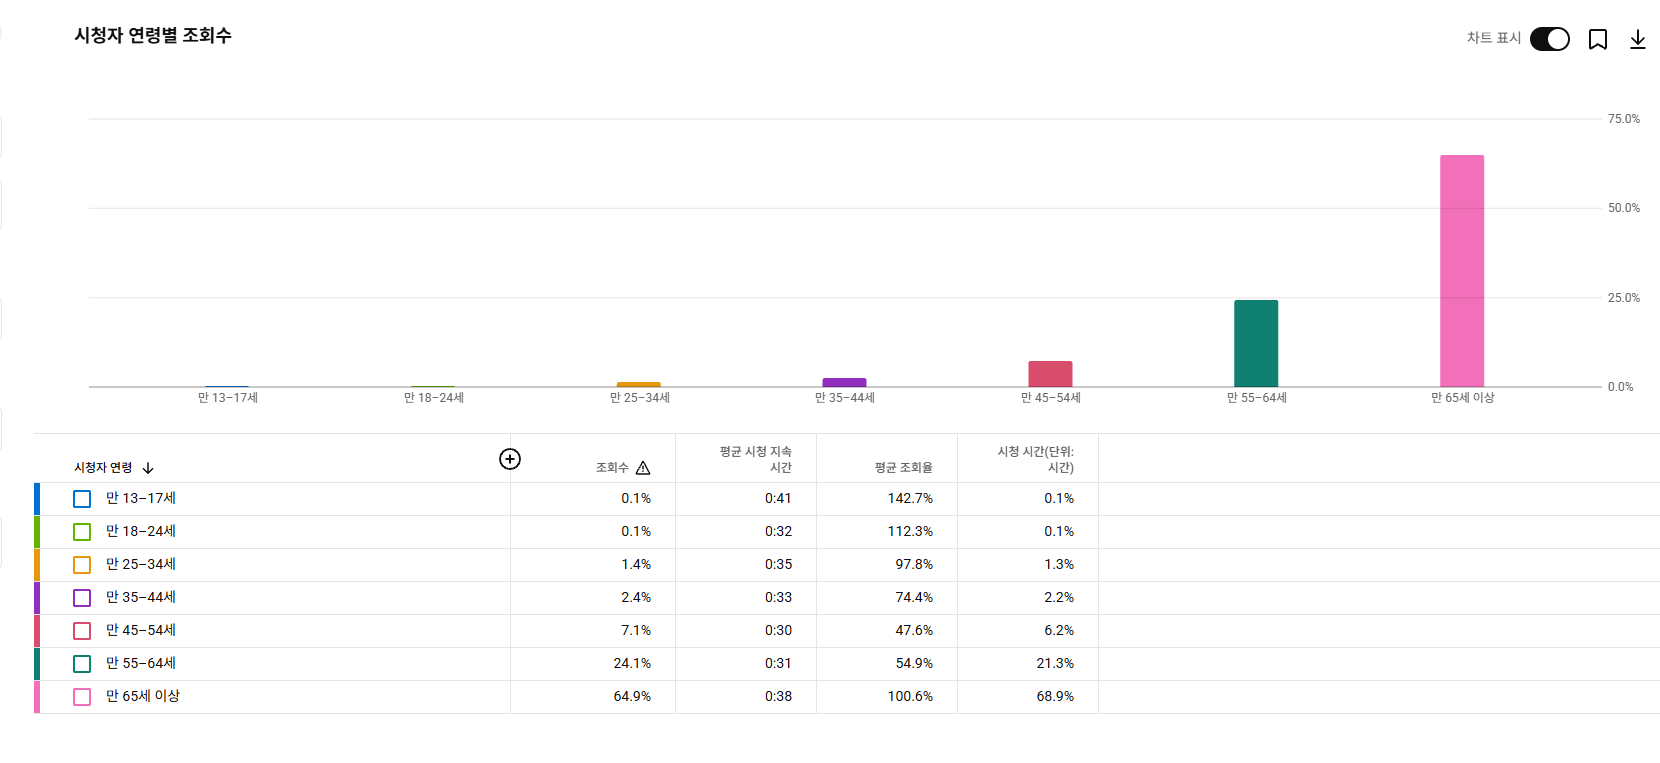Click the 평균 시청 지속 시간 header
Viewport: 1660px width, 763px height.
(x=755, y=460)
